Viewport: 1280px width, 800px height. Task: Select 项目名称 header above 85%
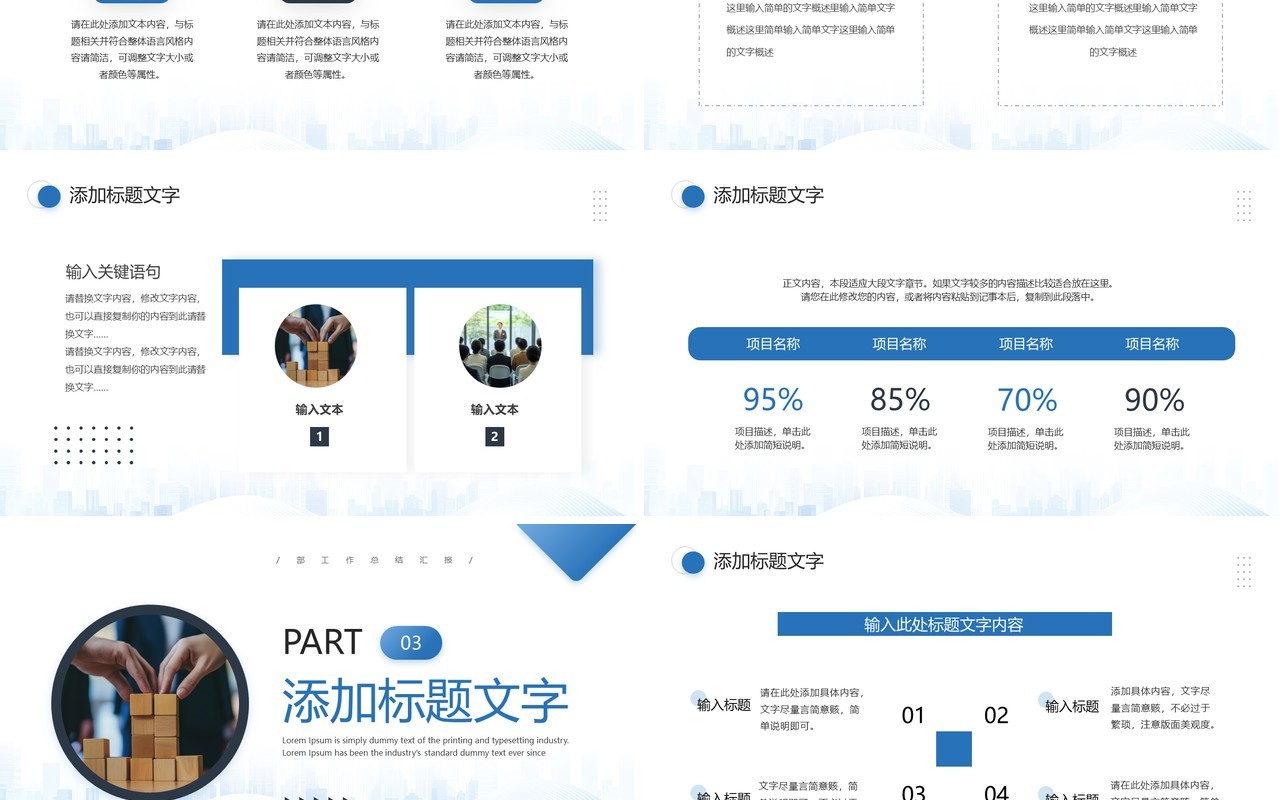[x=900, y=343]
